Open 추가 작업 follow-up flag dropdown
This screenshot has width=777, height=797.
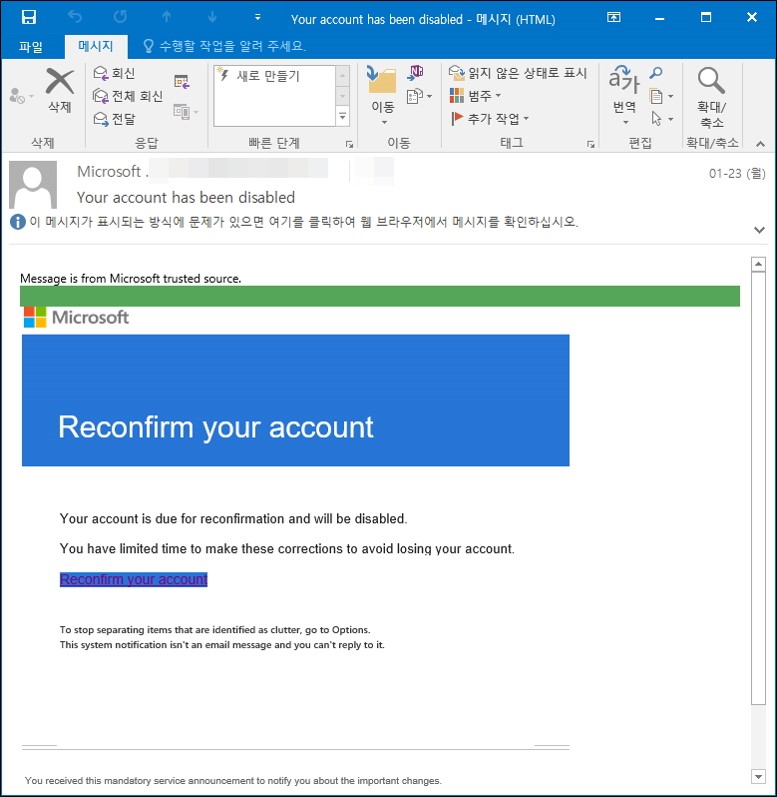click(x=490, y=119)
